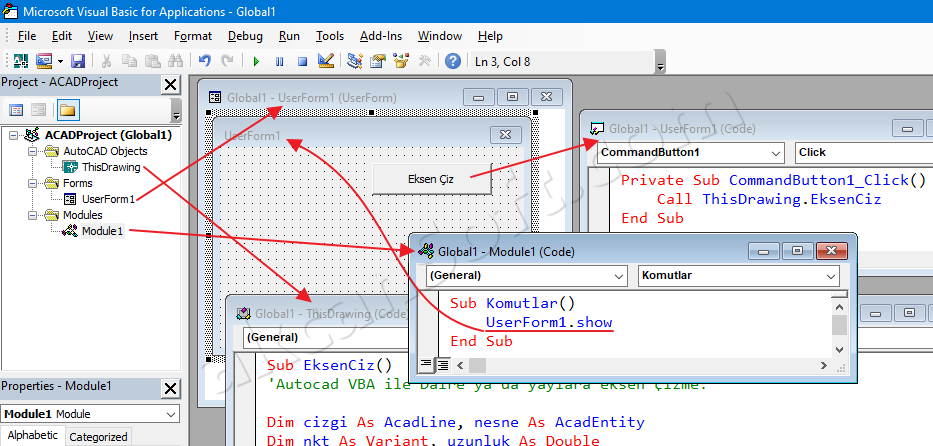Collapse the AutoCAD Objects folder

tap(32, 152)
